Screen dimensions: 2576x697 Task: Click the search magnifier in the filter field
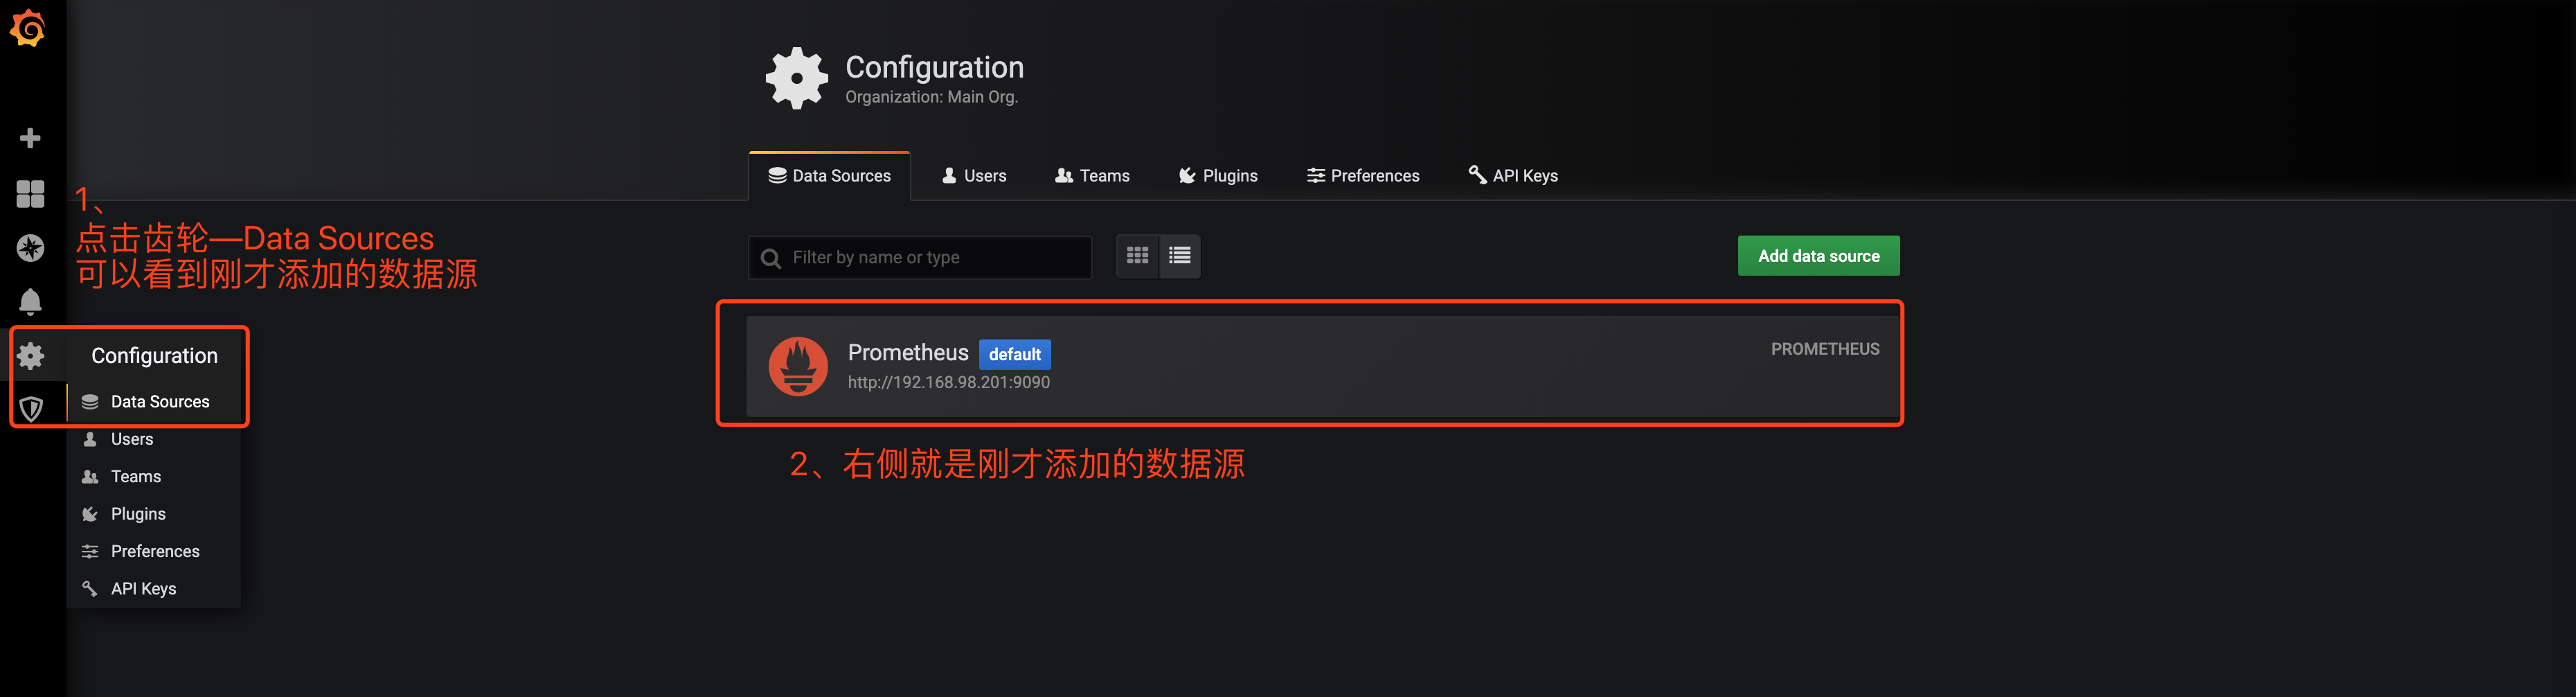point(770,257)
